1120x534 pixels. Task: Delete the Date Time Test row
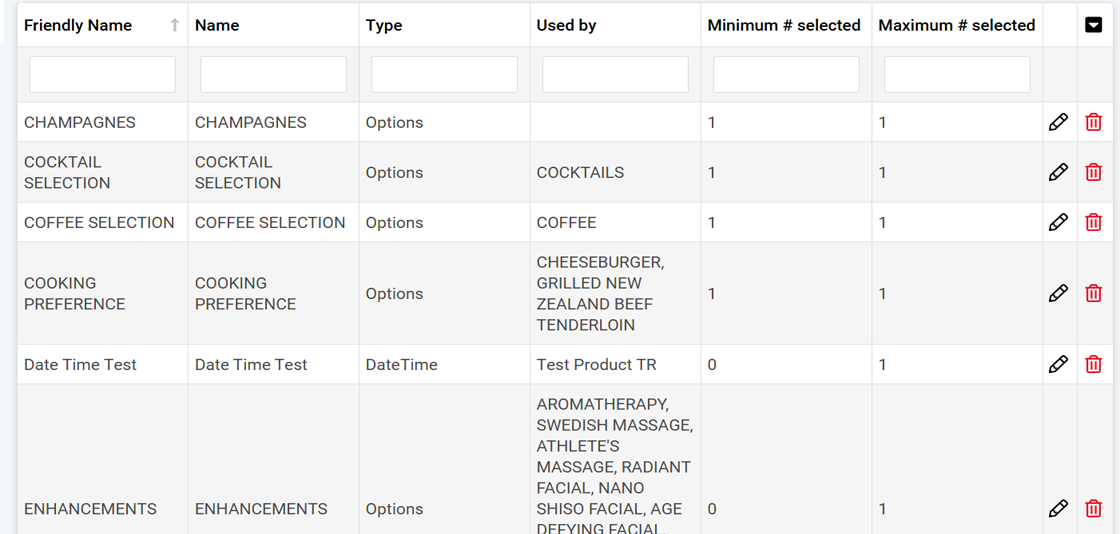pos(1093,364)
